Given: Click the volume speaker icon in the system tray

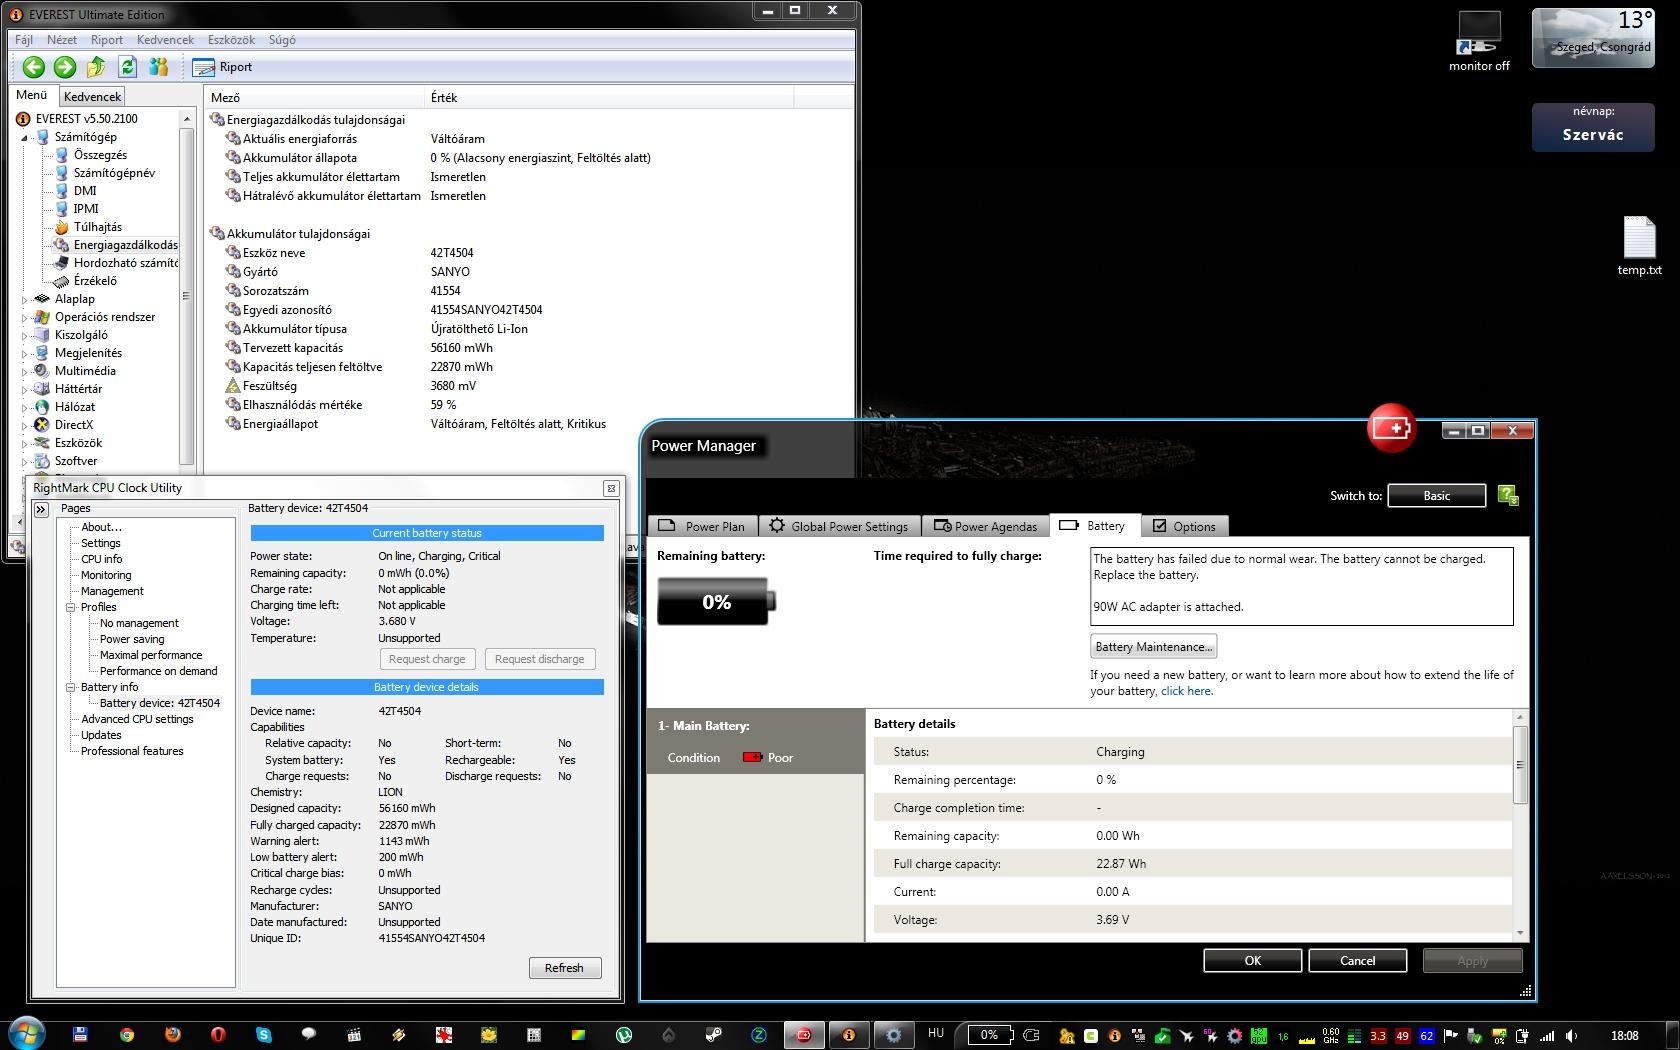Looking at the screenshot, I should click(x=1572, y=1036).
